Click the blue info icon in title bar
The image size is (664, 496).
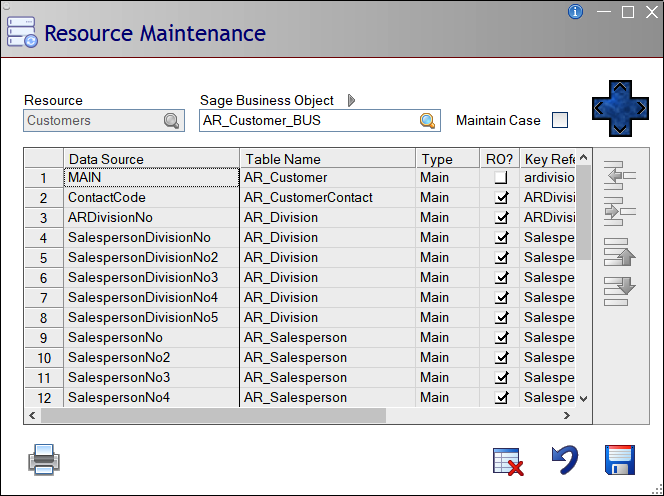575,12
